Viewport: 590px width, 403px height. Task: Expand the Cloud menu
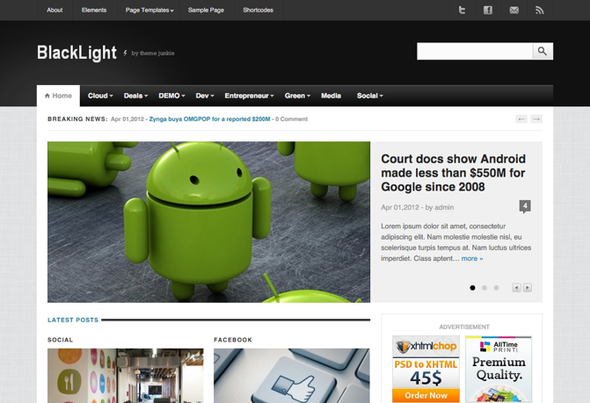click(x=100, y=96)
